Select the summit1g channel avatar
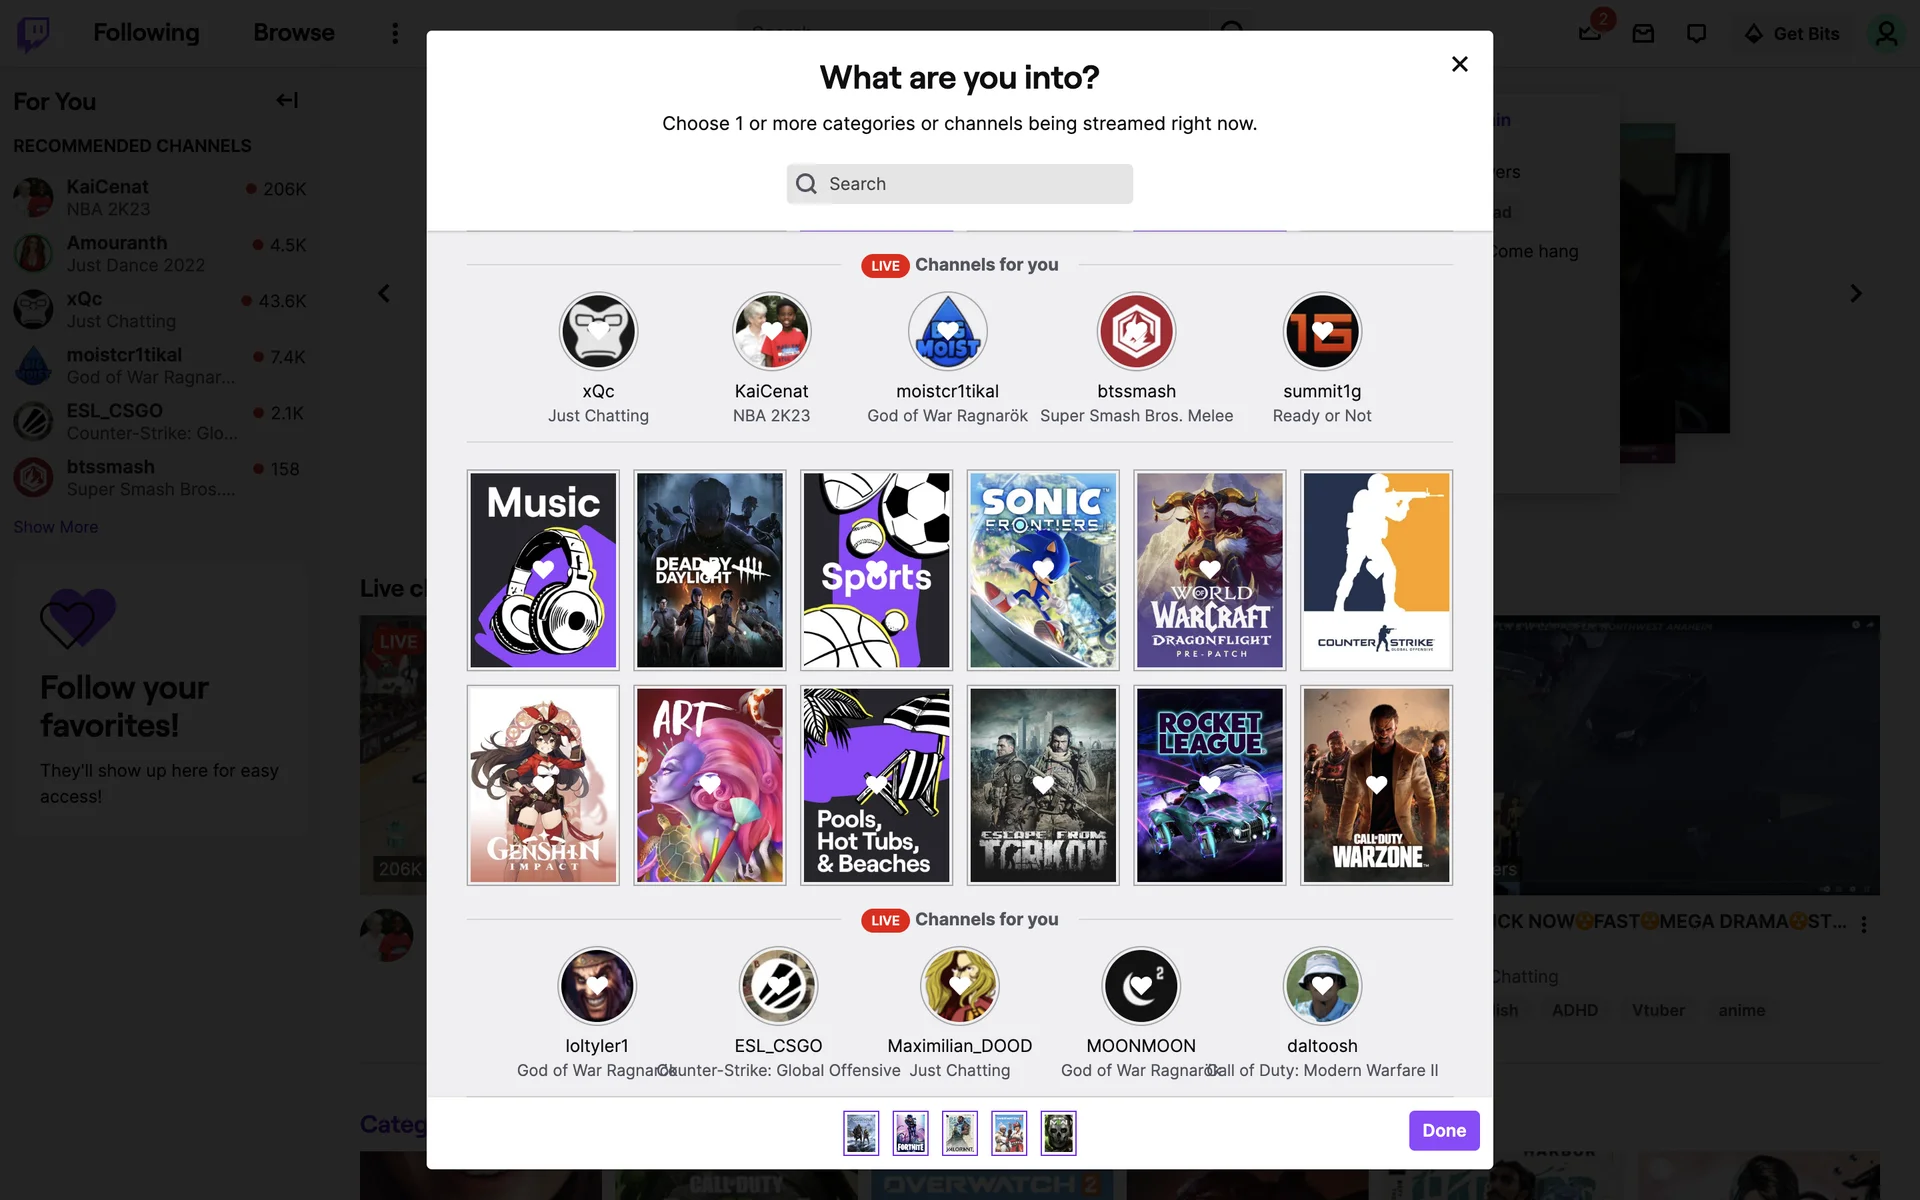This screenshot has width=1920, height=1200. click(1322, 331)
